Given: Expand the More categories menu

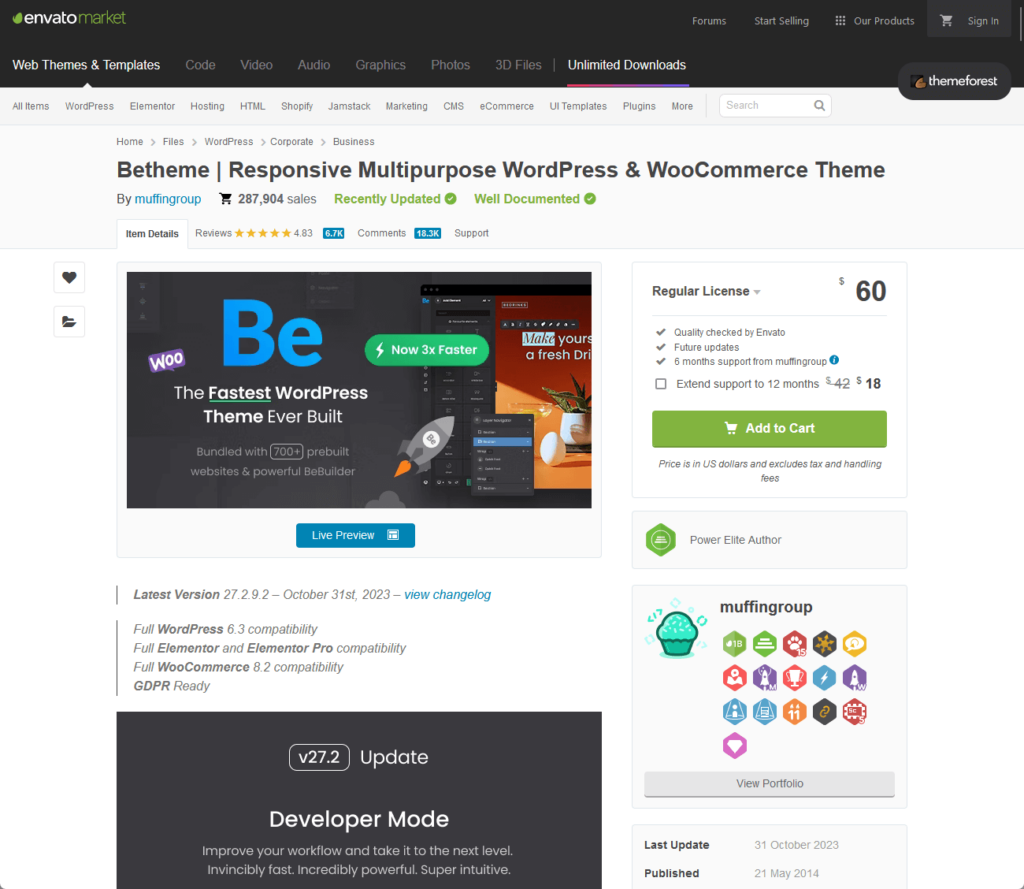Looking at the screenshot, I should pyautogui.click(x=682, y=106).
